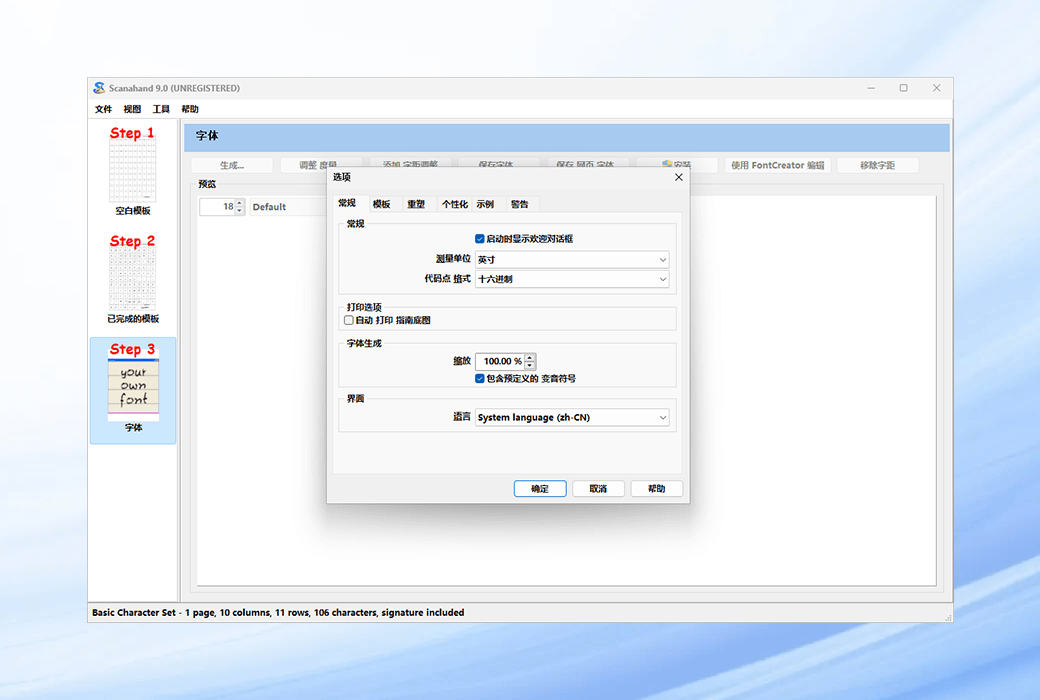Click the Scanahand app icon in title bar
1040x700 pixels.
pos(99,88)
